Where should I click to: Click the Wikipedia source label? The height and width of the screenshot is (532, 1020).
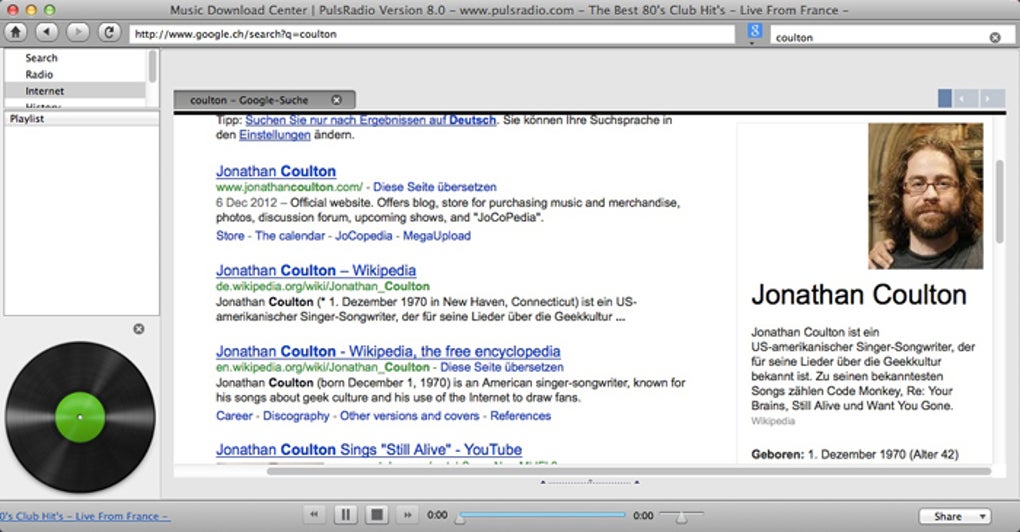click(773, 421)
